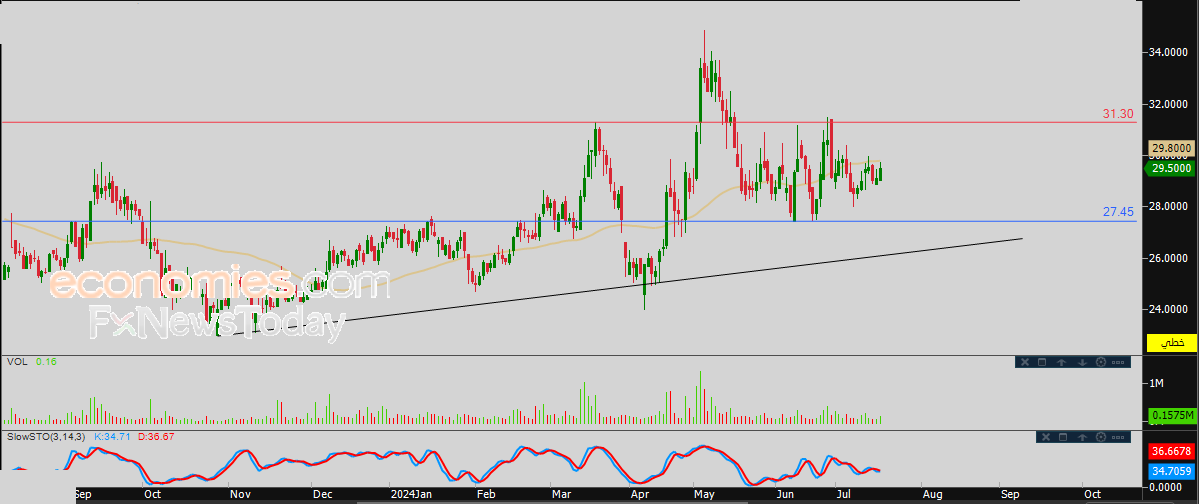This screenshot has height=504, width=1199.
Task: Click the 28.0000 price axis label
Action: pos(1170,206)
